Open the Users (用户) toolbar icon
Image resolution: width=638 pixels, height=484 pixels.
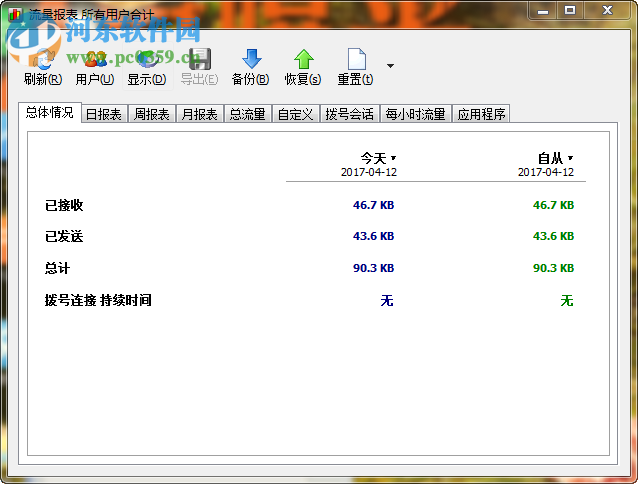tap(95, 59)
